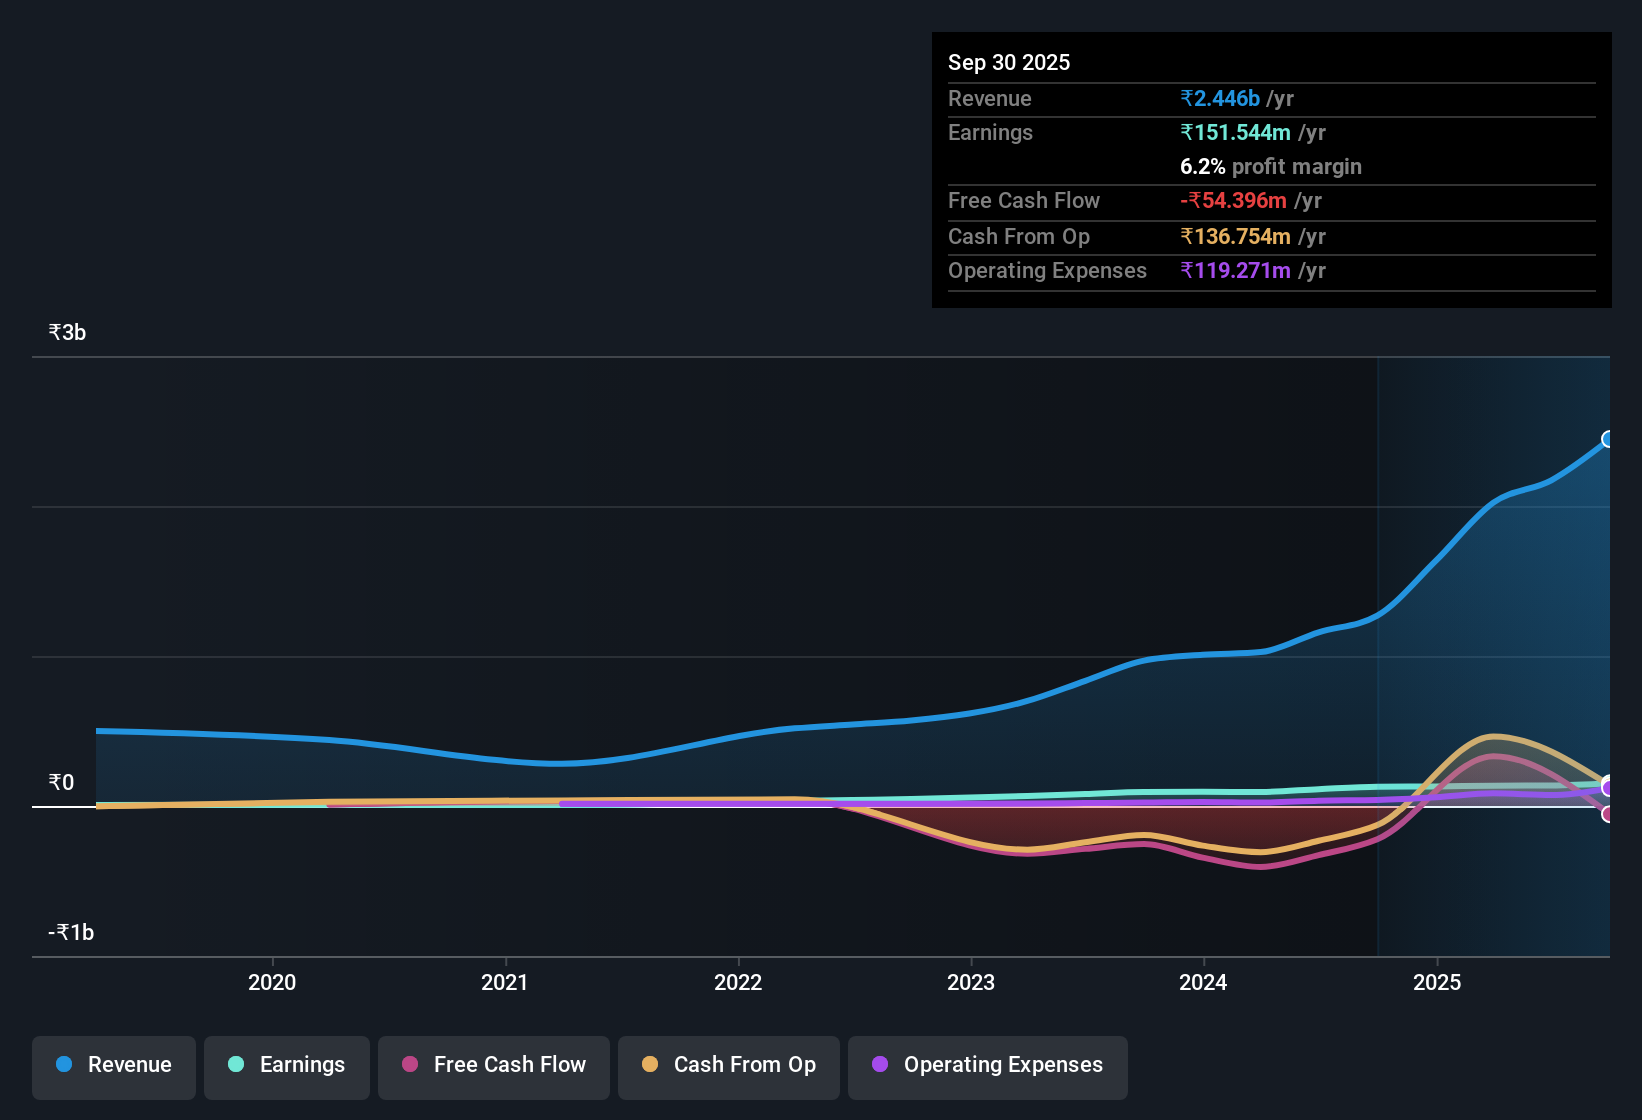Viewport: 1642px width, 1120px height.
Task: Click the Free Cash Flow endpoint marker
Action: [x=1608, y=816]
